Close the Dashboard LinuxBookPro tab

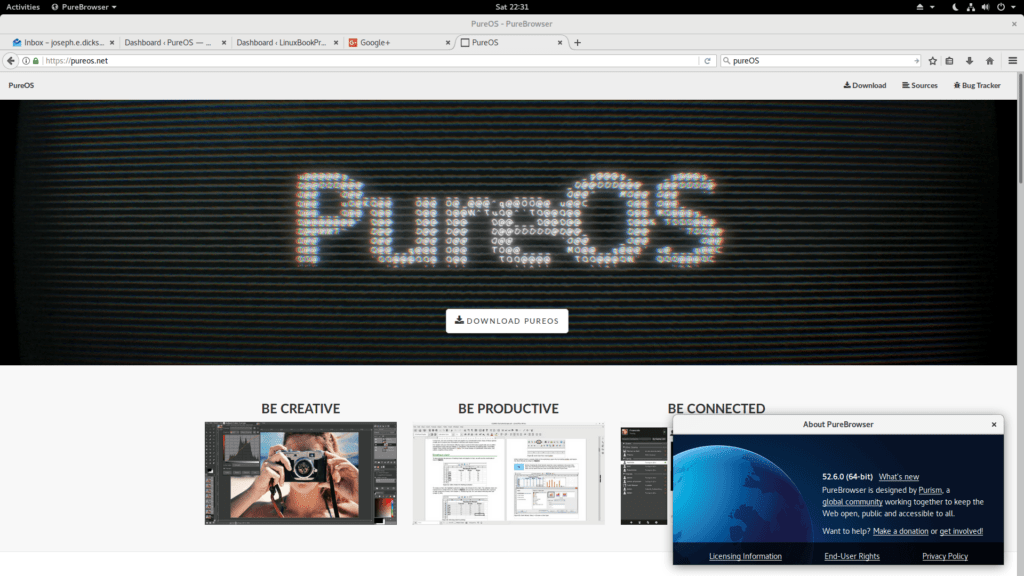tap(336, 42)
